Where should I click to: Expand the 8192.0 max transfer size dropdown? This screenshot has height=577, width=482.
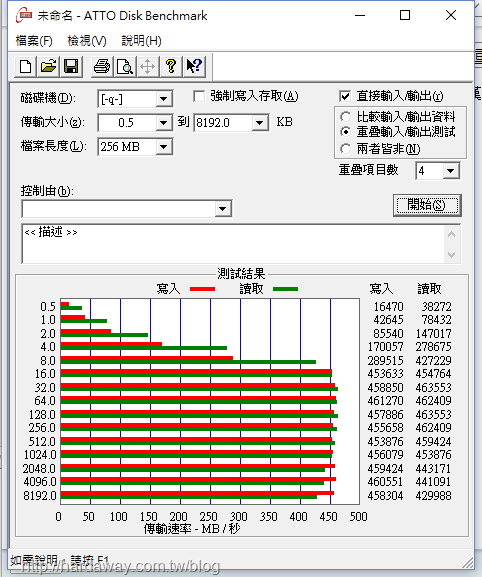click(260, 123)
